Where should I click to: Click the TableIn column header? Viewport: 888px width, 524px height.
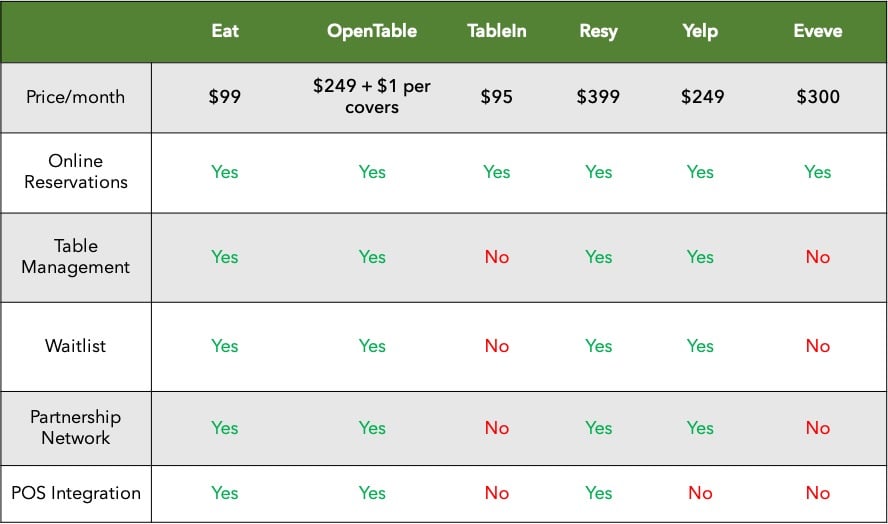(497, 31)
